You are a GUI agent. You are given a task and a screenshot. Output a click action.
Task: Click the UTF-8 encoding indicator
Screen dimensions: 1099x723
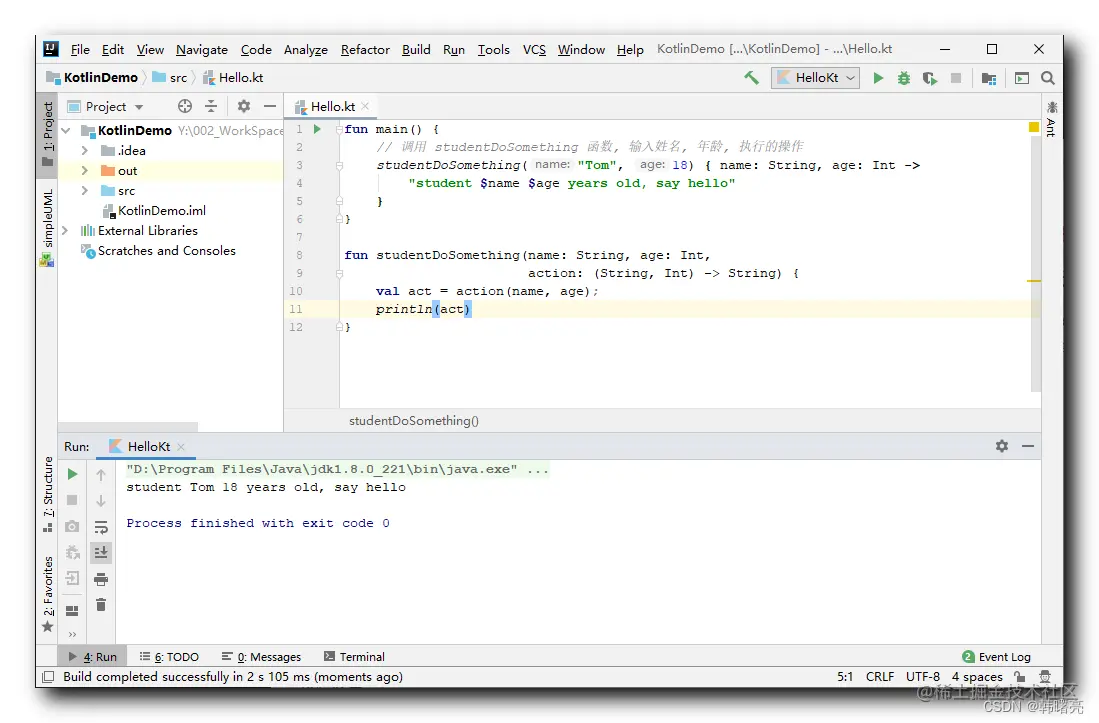pyautogui.click(x=922, y=677)
